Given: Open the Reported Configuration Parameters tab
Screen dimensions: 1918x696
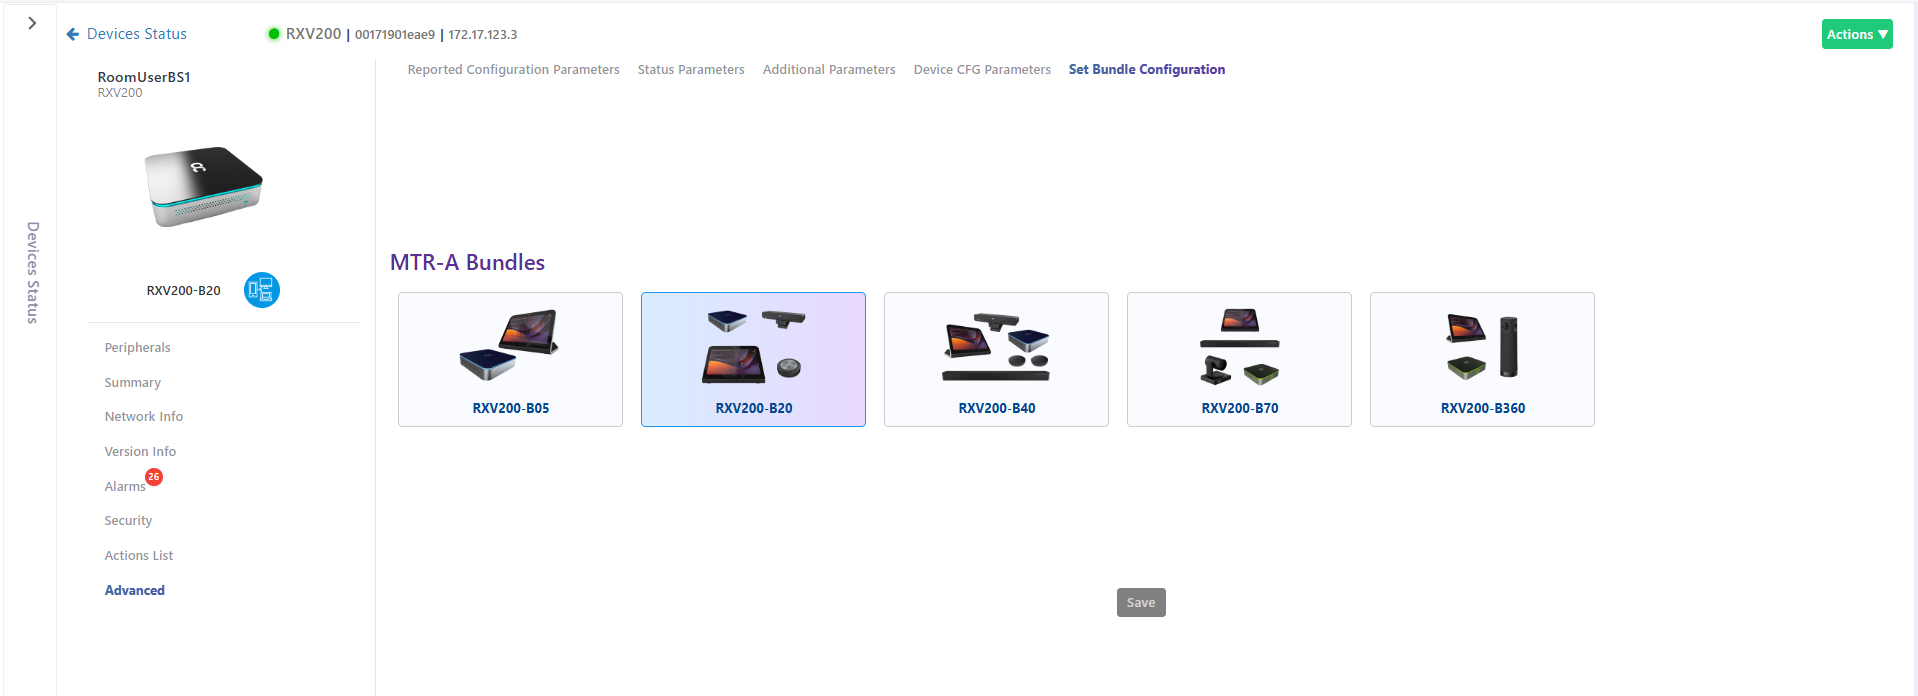Looking at the screenshot, I should pyautogui.click(x=513, y=70).
